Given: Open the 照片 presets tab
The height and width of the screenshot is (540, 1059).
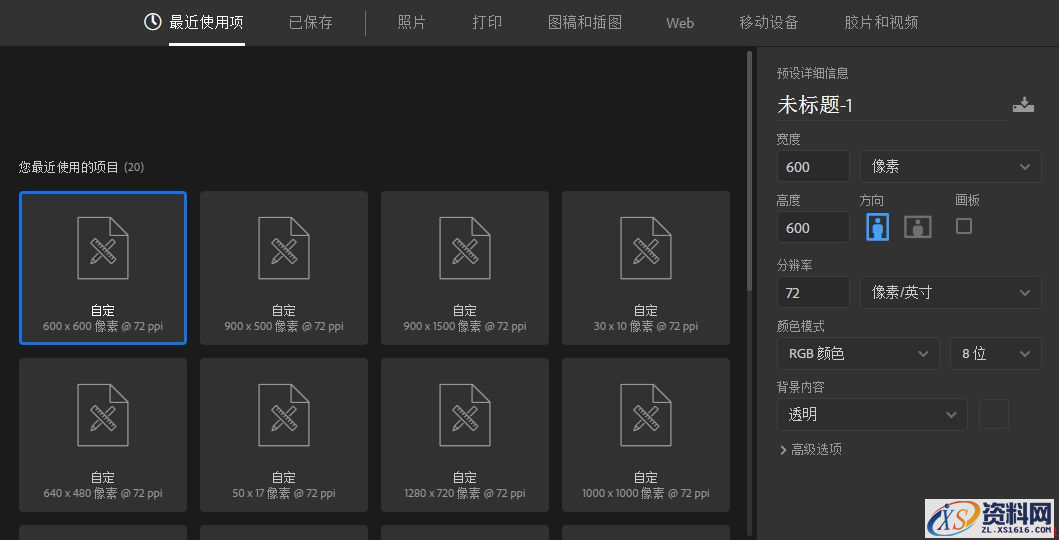Looking at the screenshot, I should pos(411,22).
